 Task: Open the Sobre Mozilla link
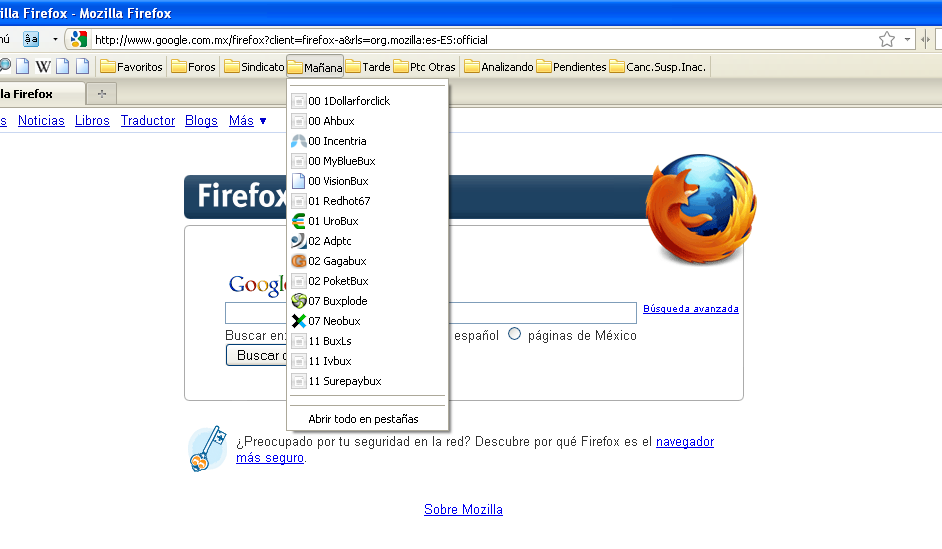pyautogui.click(x=463, y=509)
